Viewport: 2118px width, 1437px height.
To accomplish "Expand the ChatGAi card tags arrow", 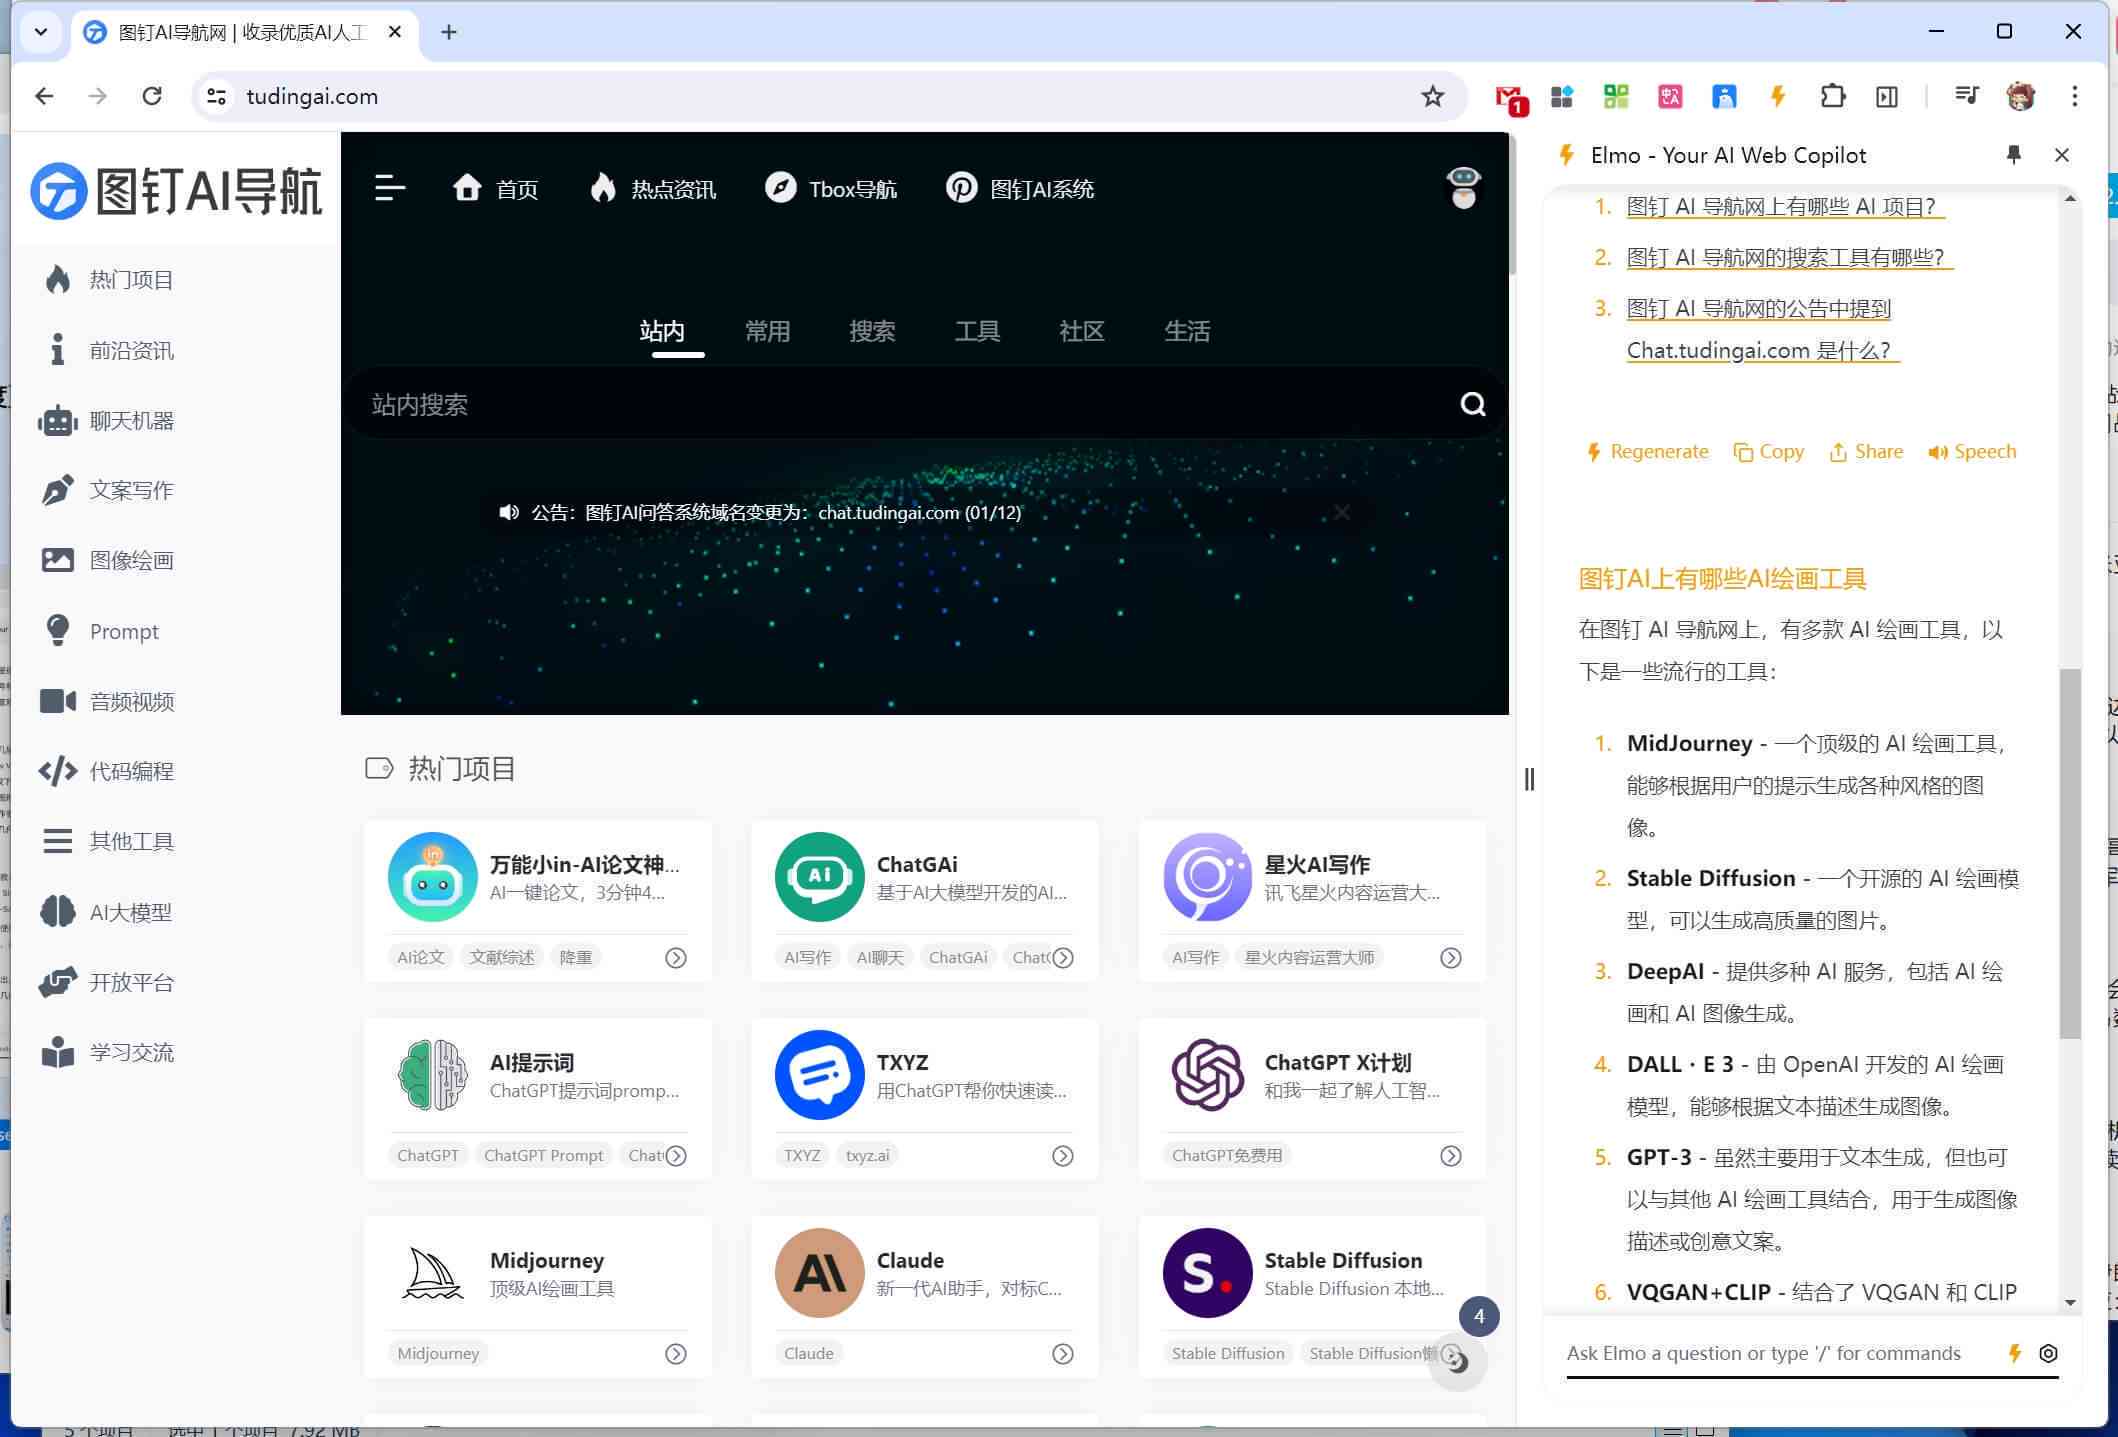I will coord(1063,957).
